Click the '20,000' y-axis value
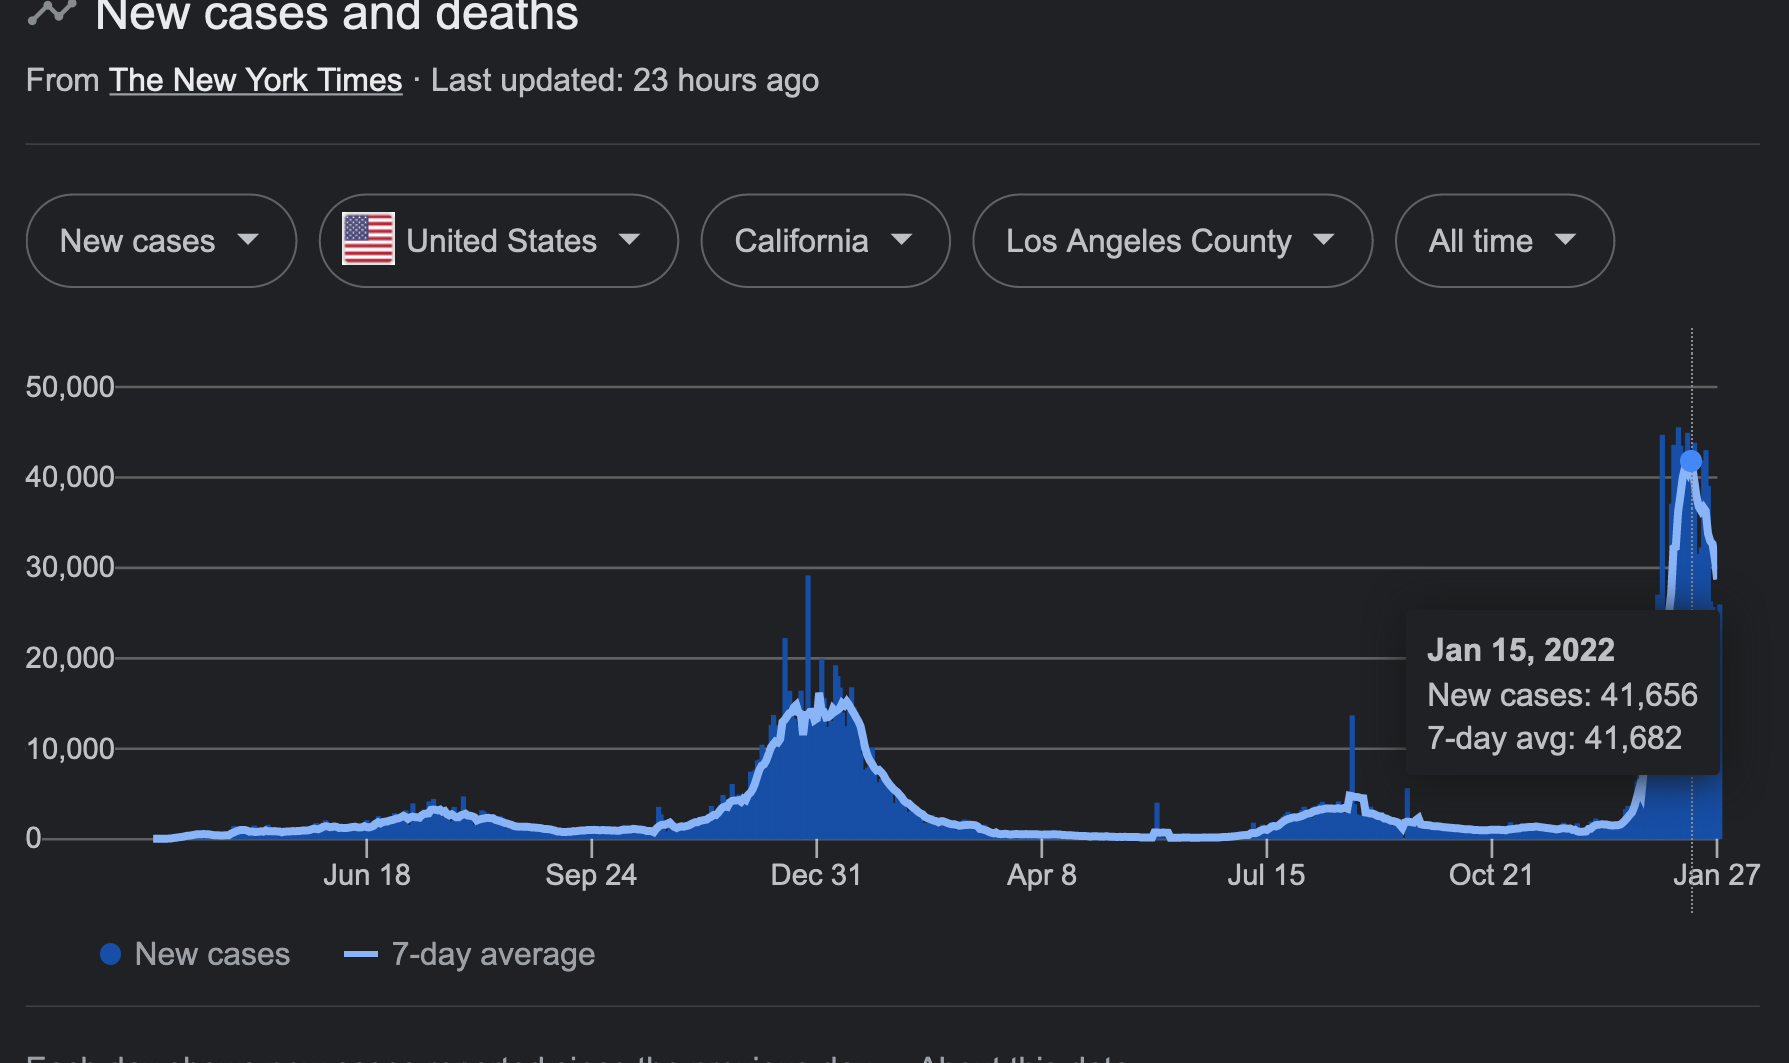 coord(70,658)
